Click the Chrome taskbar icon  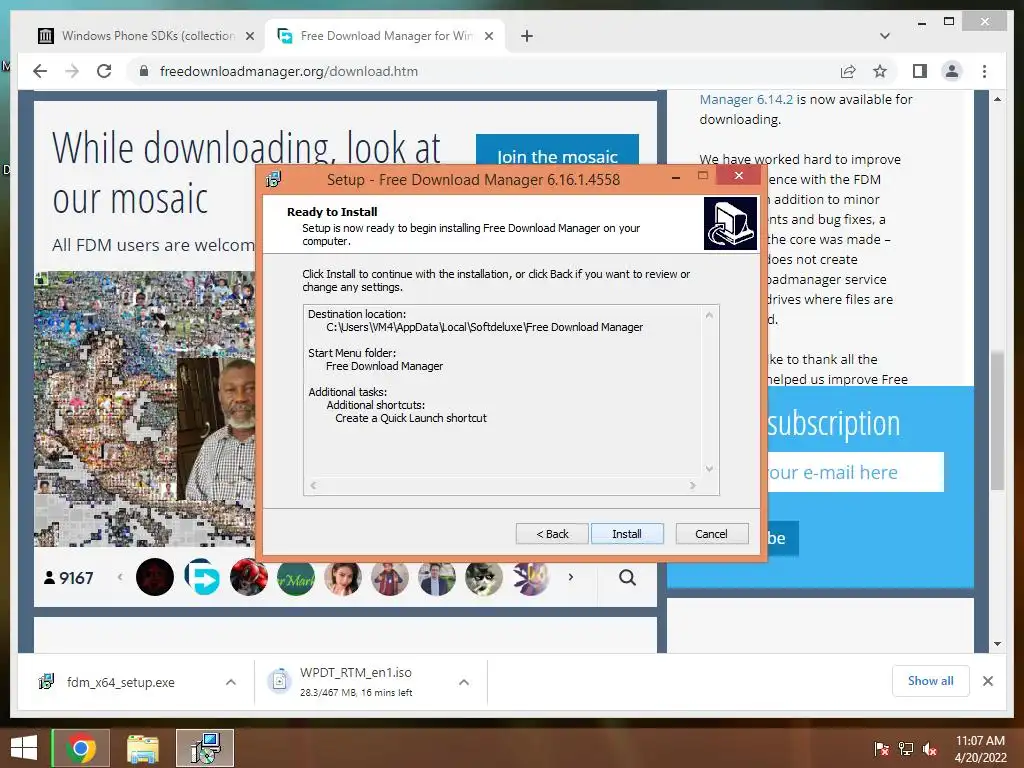[81, 748]
